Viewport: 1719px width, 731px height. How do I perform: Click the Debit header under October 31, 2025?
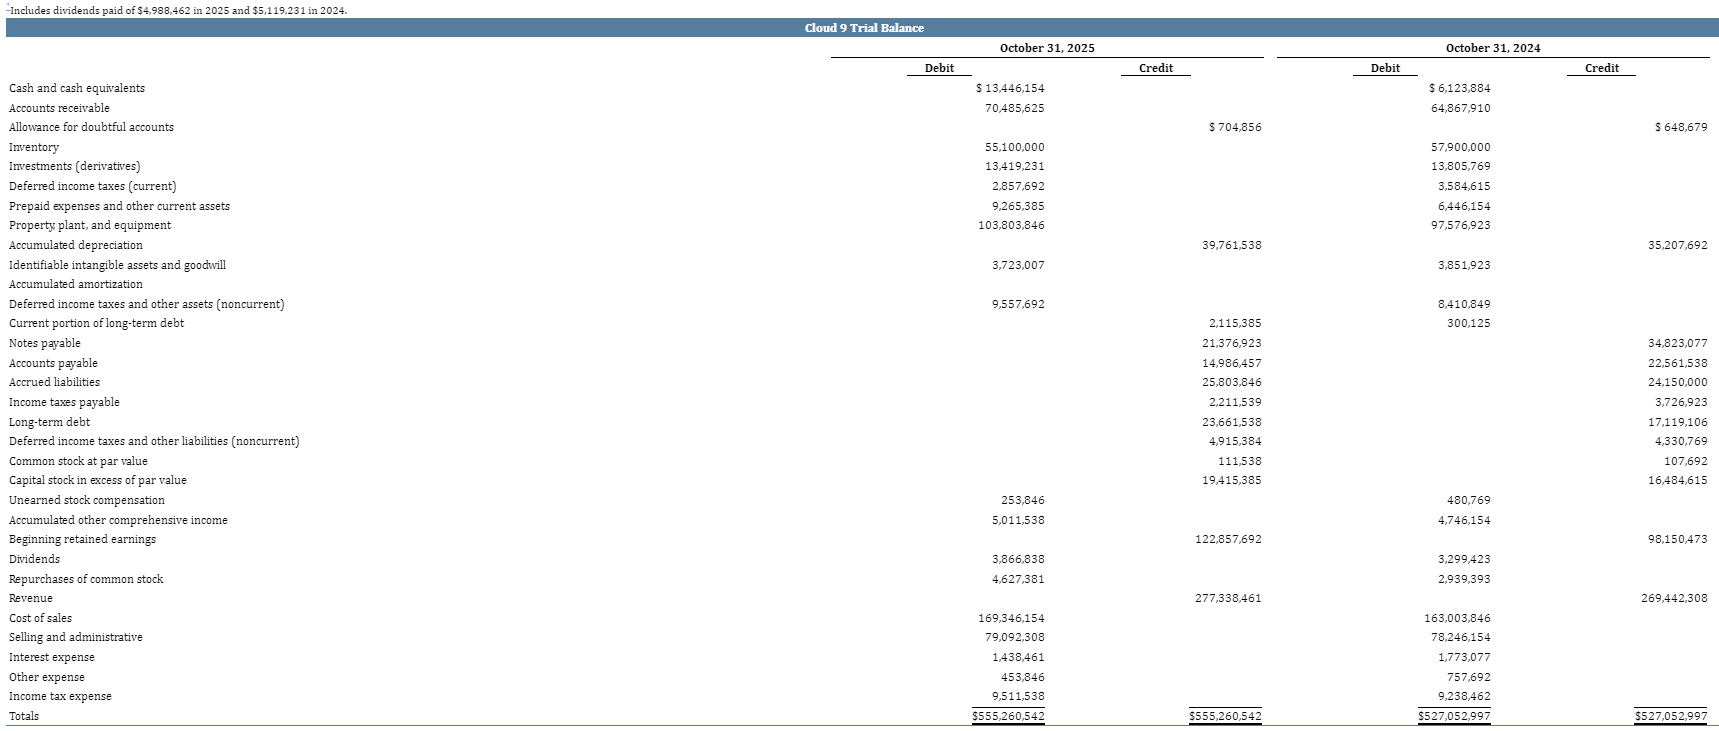[939, 68]
